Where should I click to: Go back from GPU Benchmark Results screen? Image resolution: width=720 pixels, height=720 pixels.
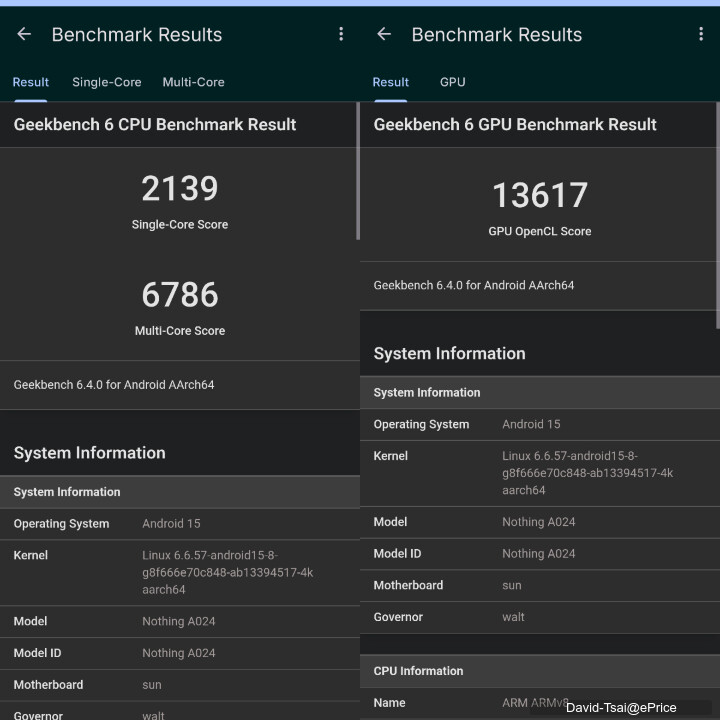click(384, 34)
